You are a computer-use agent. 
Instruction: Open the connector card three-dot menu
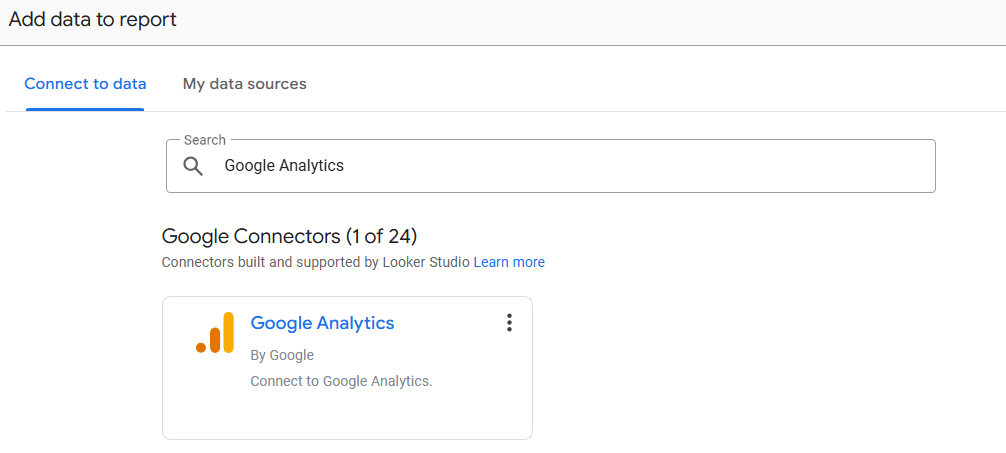(509, 322)
